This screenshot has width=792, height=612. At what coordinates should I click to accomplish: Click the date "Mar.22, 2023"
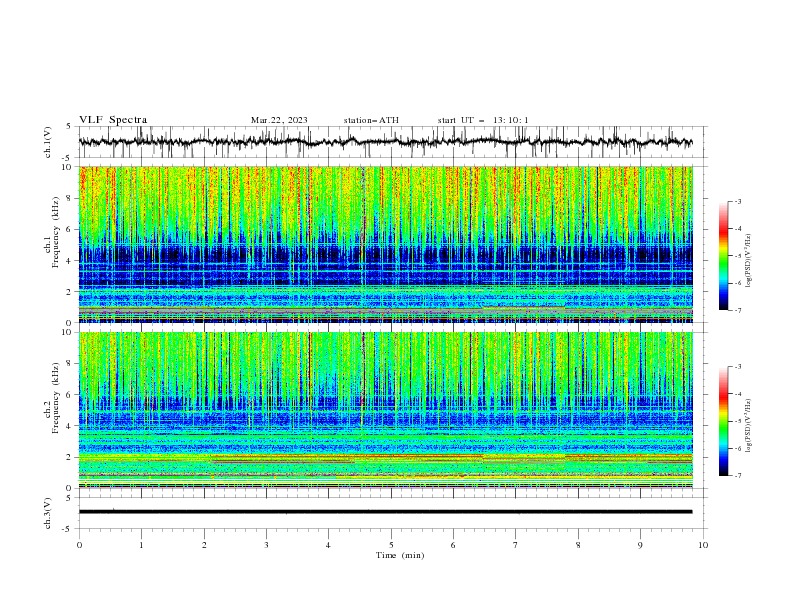(279, 120)
